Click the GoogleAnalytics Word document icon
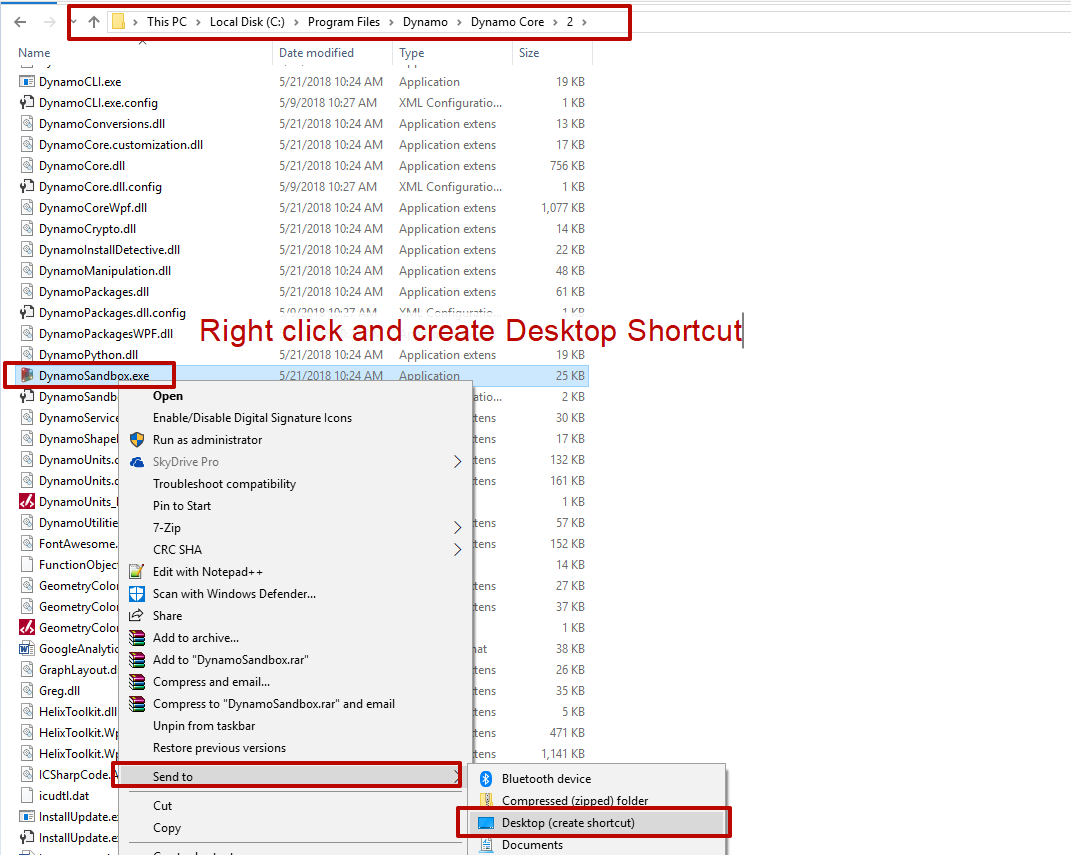Viewport: 1071px width, 855px height. [27, 649]
